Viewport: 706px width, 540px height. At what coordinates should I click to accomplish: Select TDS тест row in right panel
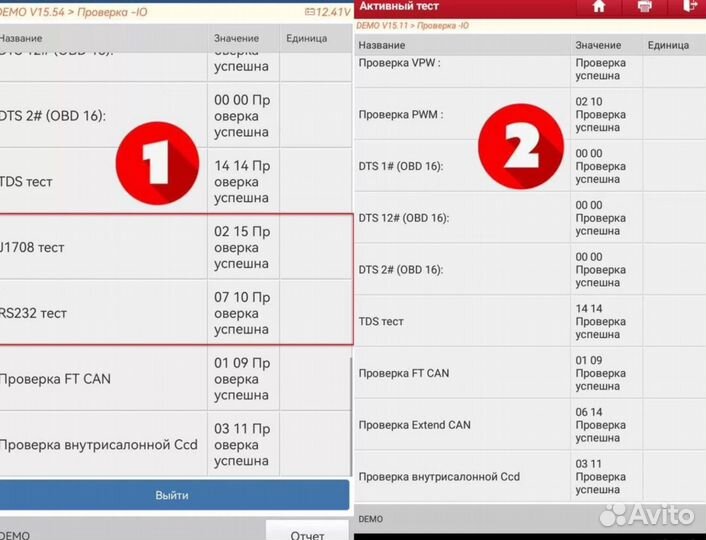tap(462, 321)
